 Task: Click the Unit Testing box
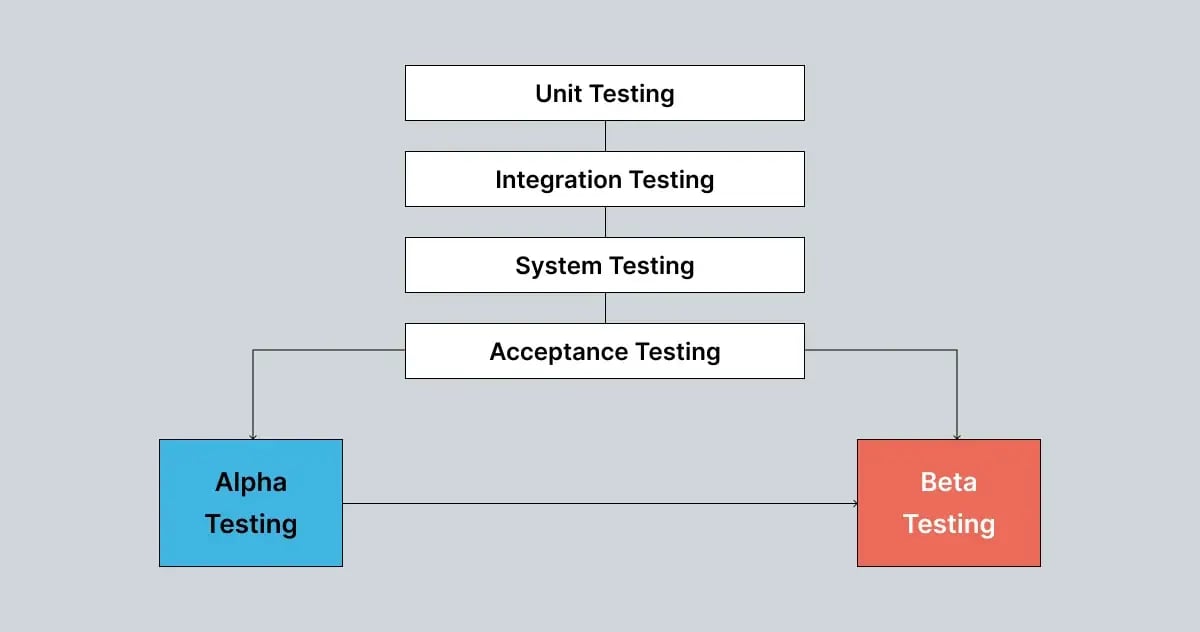pos(604,93)
